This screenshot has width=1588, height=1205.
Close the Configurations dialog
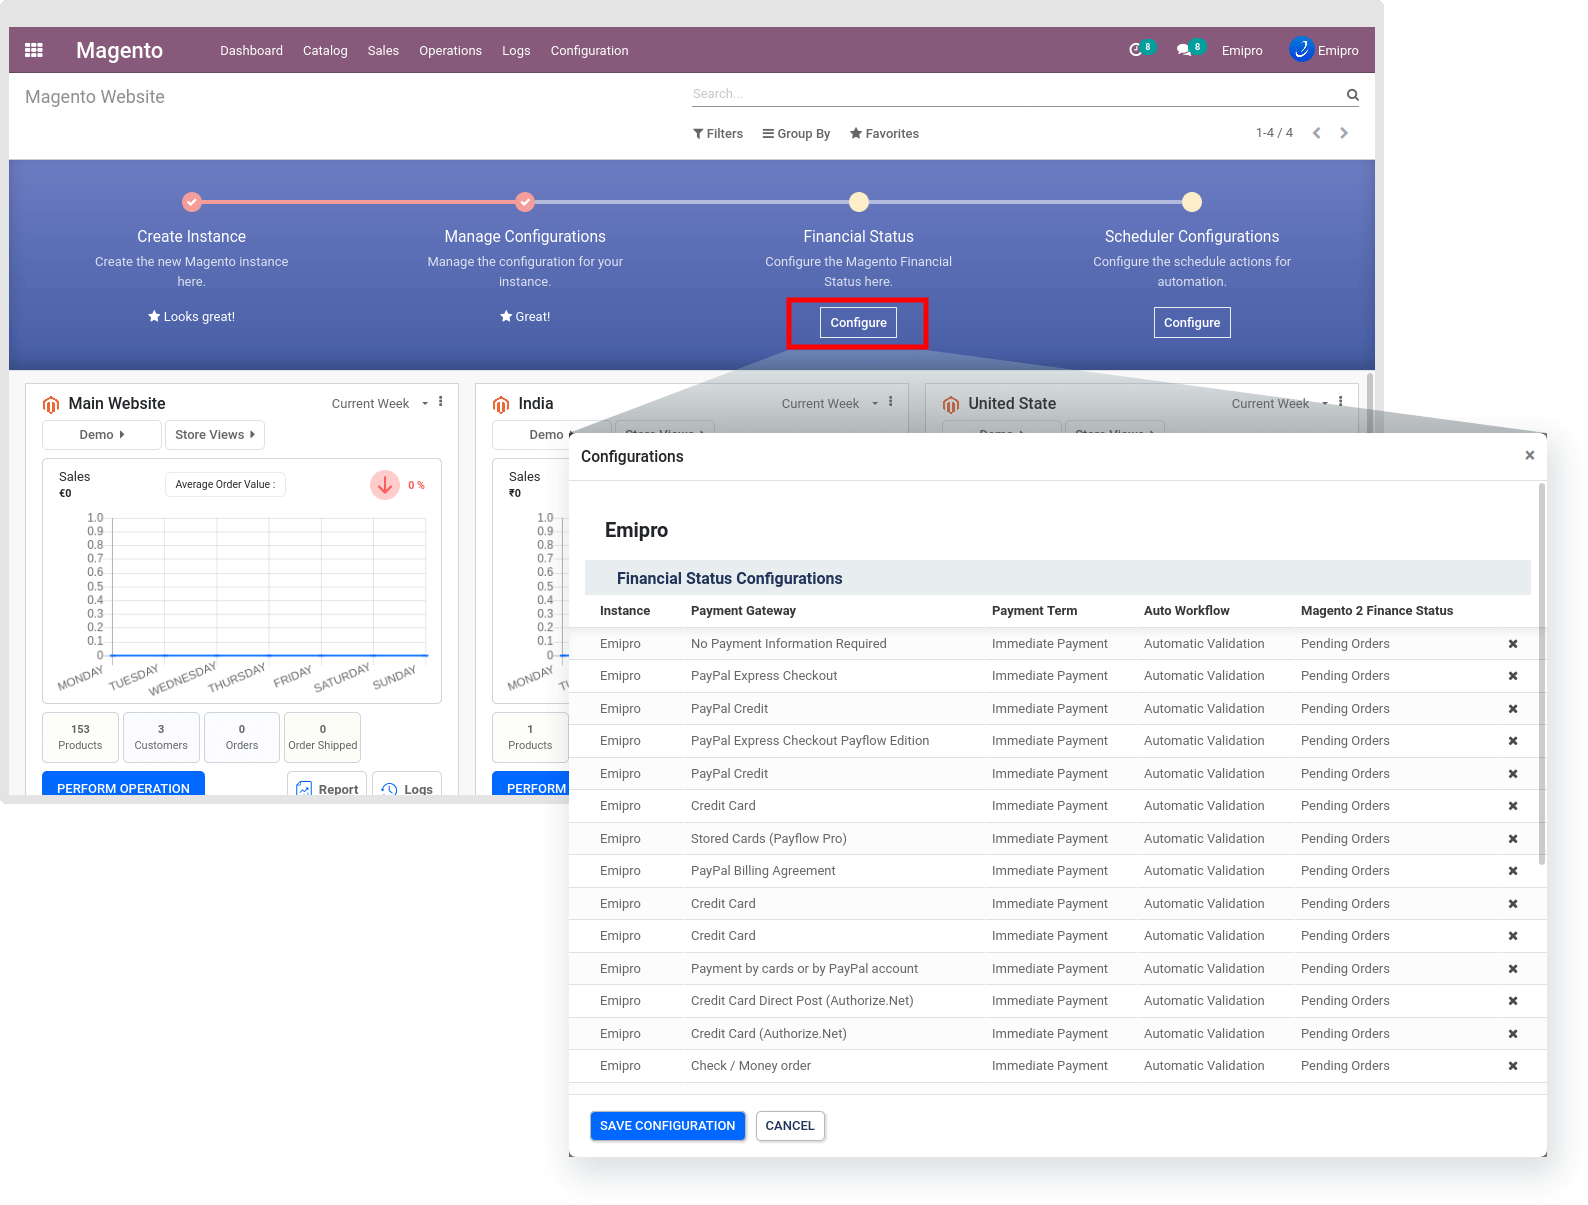point(1529,455)
